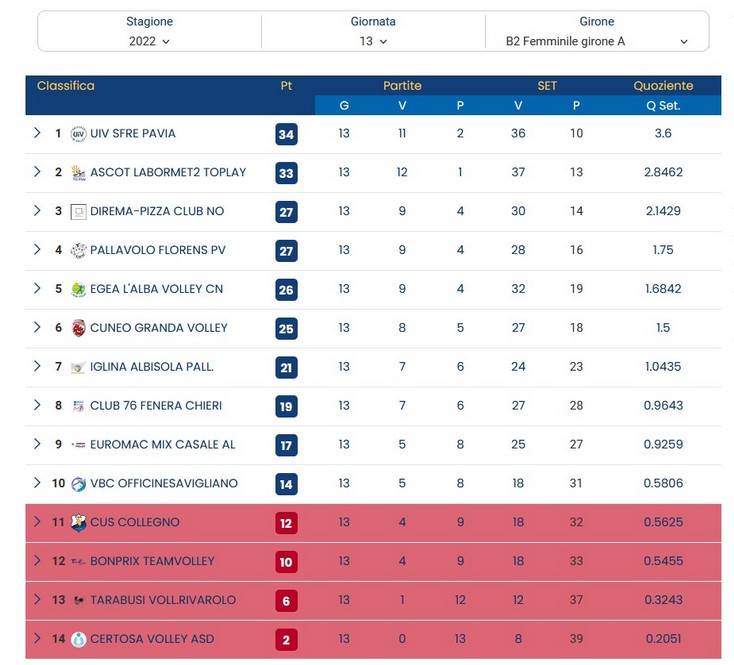The width and height of the screenshot is (734, 665).
Task: Click the red 10 points badge
Action: [286, 562]
